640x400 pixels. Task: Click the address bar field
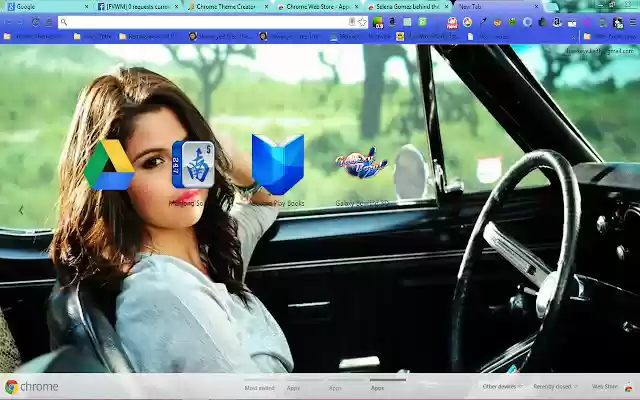(213, 22)
